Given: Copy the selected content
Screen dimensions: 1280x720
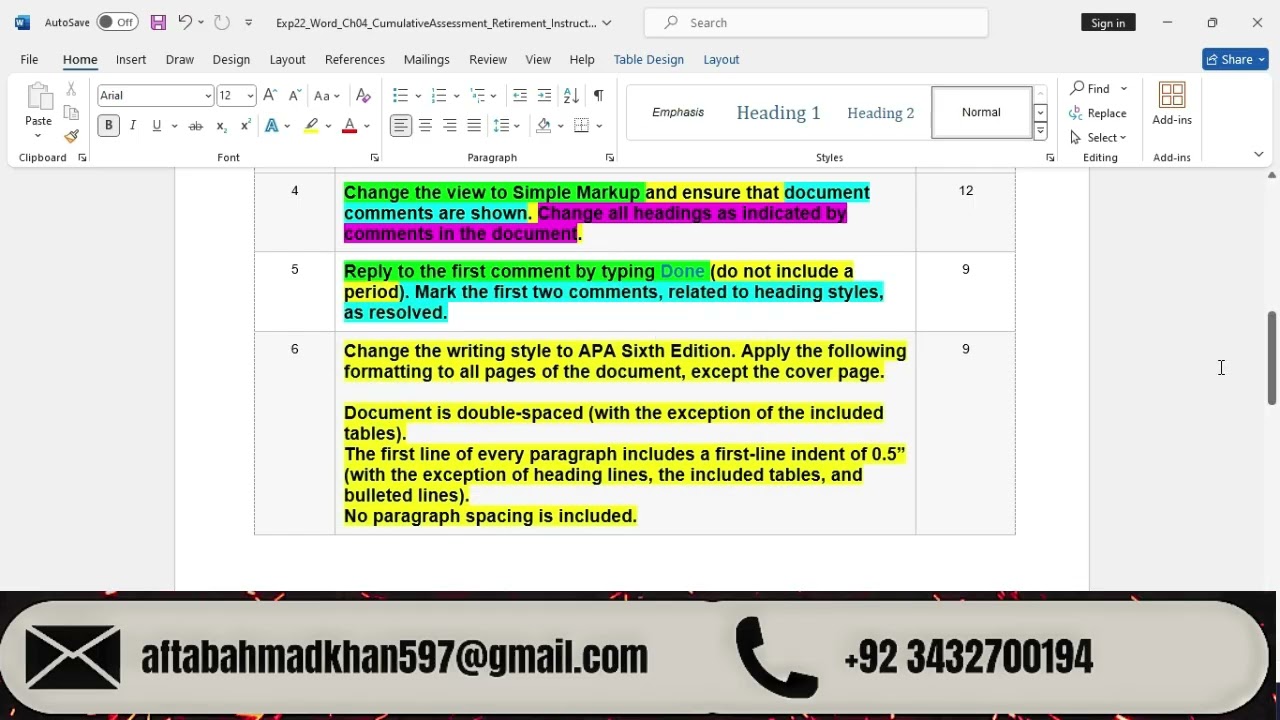Looking at the screenshot, I should (71, 113).
